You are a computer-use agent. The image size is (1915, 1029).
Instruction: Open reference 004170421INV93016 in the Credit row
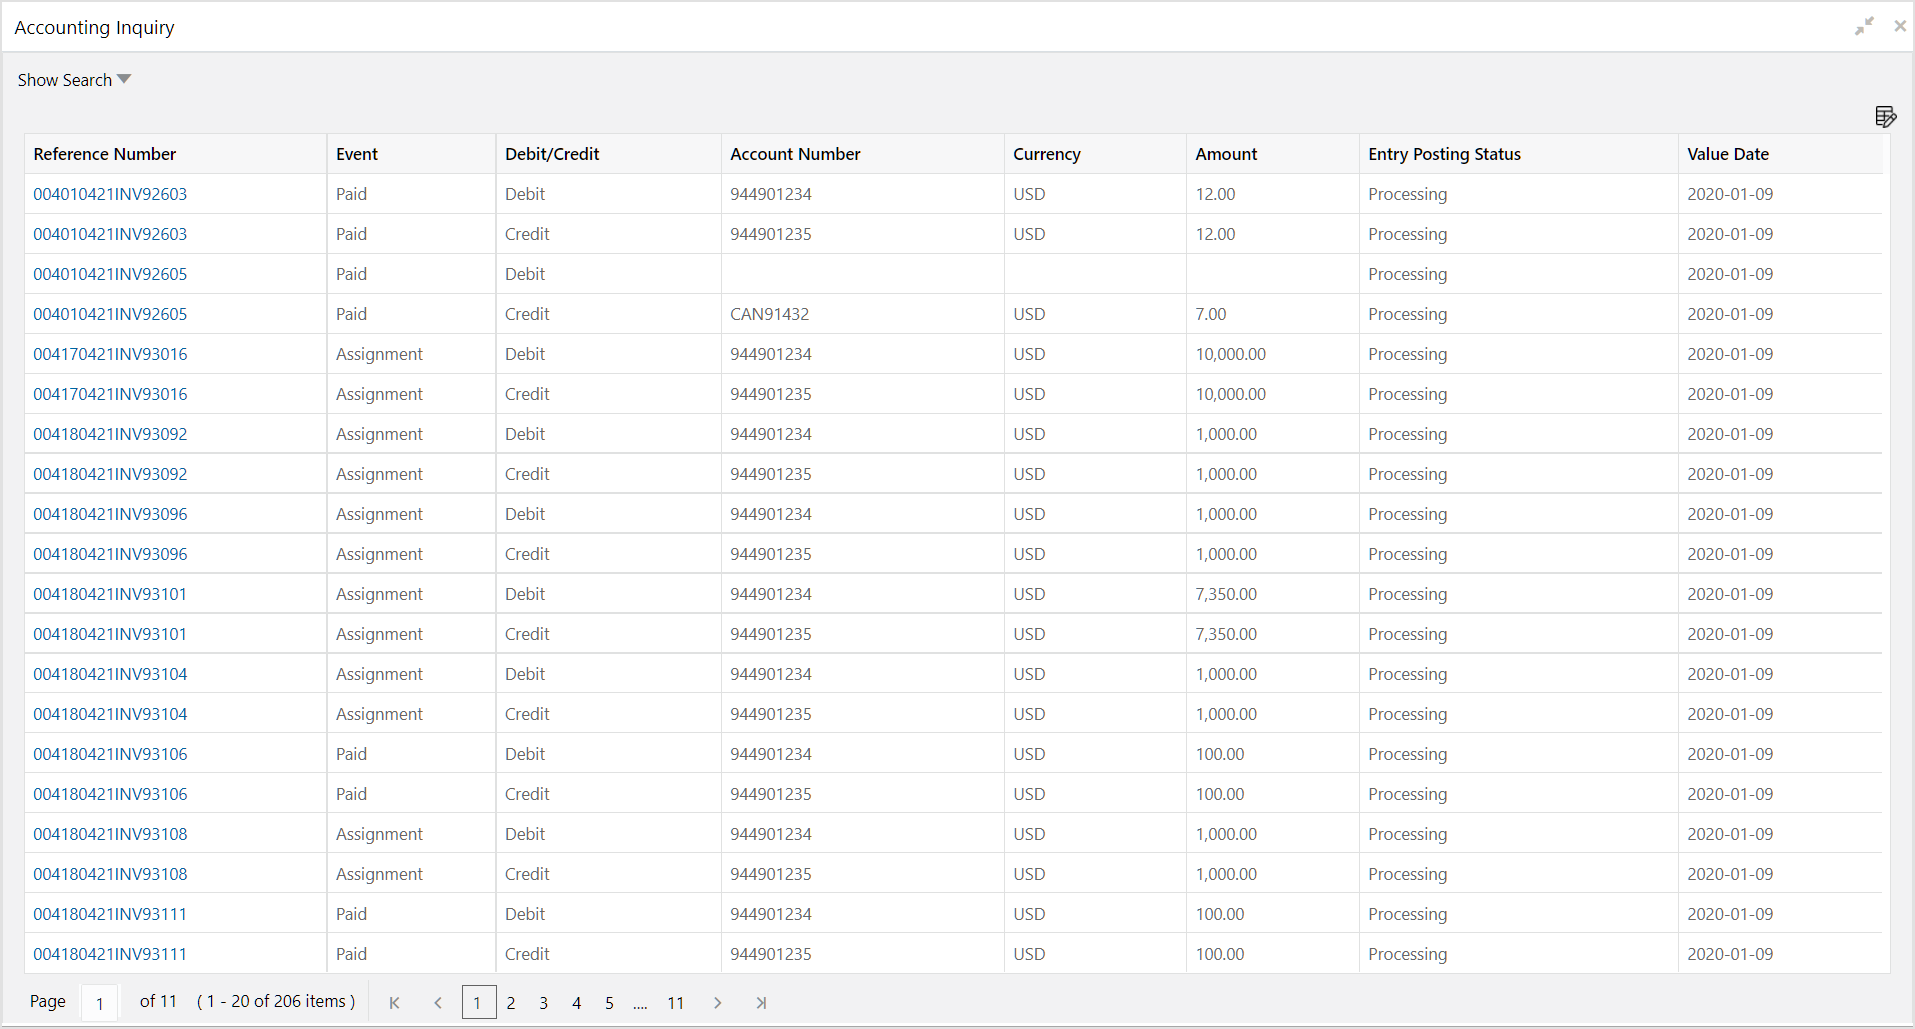coord(110,394)
